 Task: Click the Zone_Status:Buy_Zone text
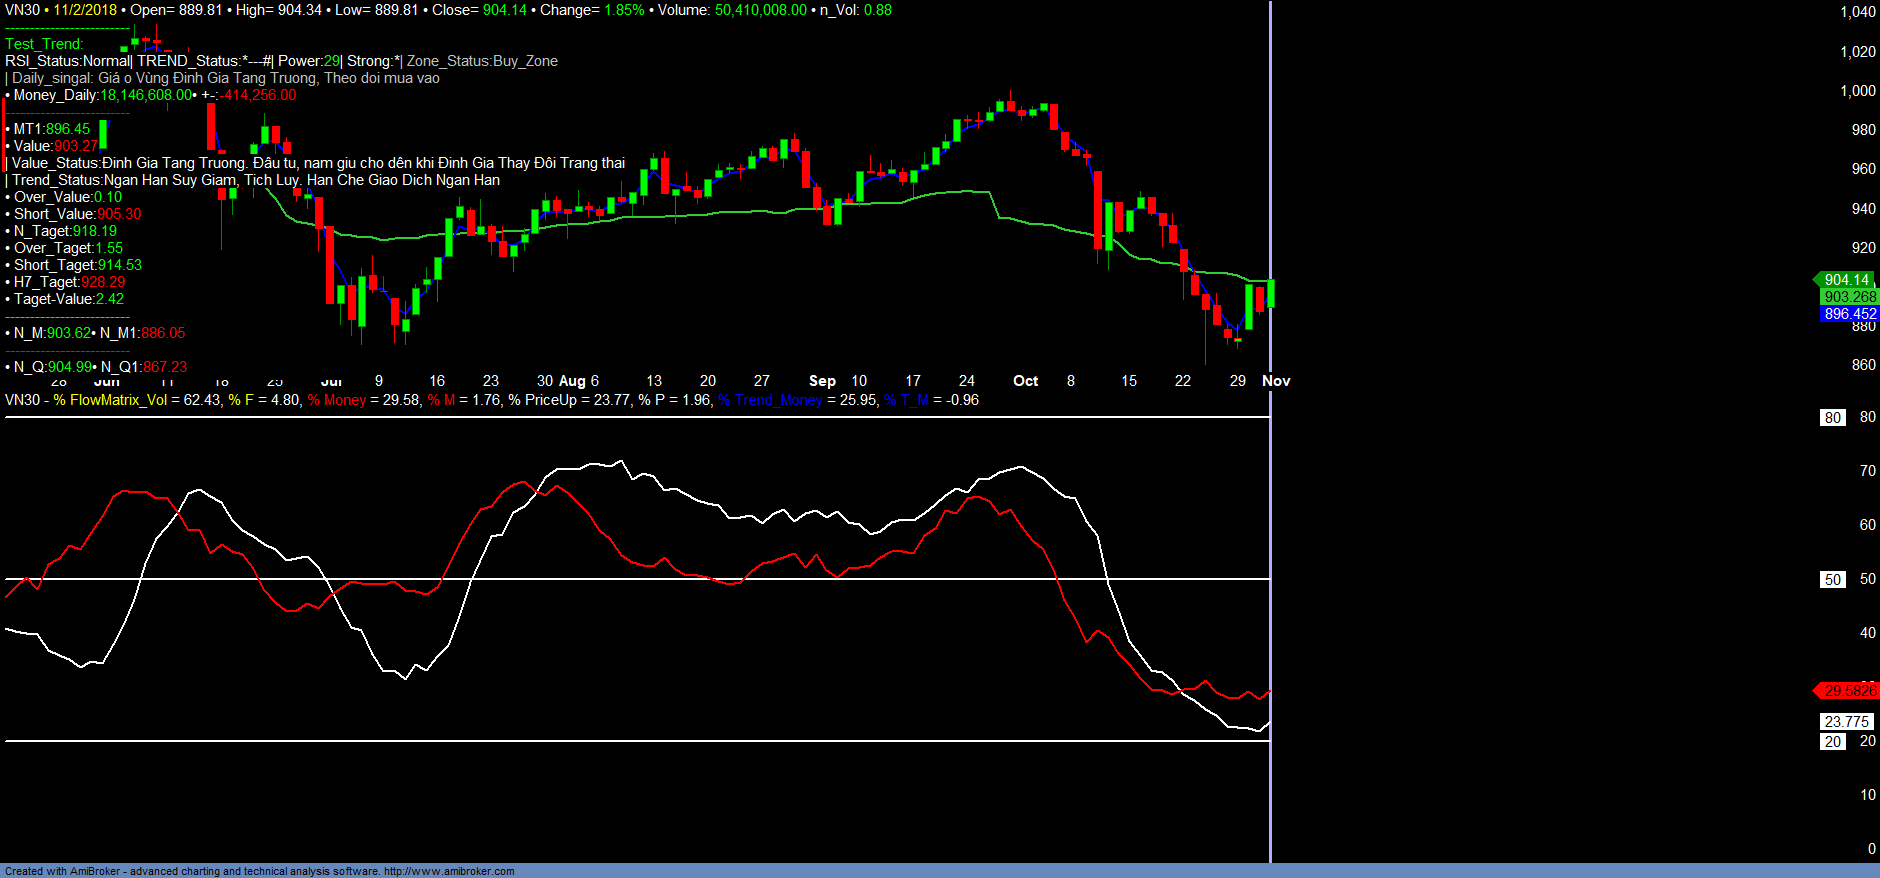[x=482, y=61]
